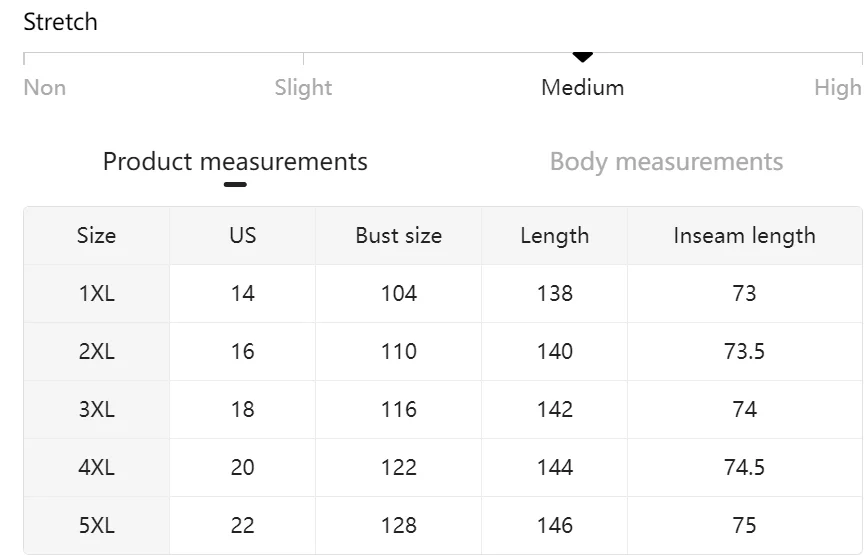Viewport: 868px width, 555px height.
Task: Click the Inseam length column header
Action: [x=744, y=236]
